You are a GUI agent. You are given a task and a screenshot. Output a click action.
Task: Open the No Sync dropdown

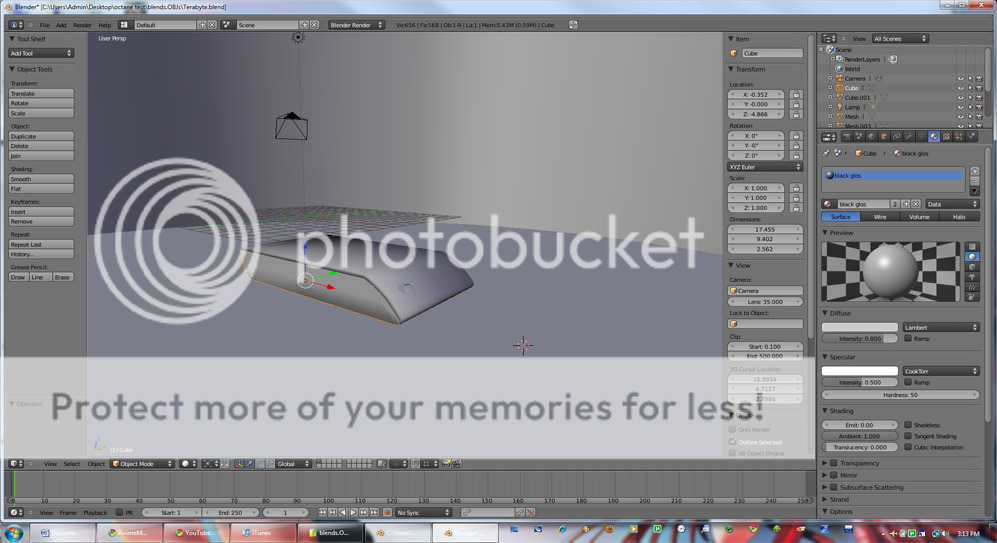click(x=423, y=512)
